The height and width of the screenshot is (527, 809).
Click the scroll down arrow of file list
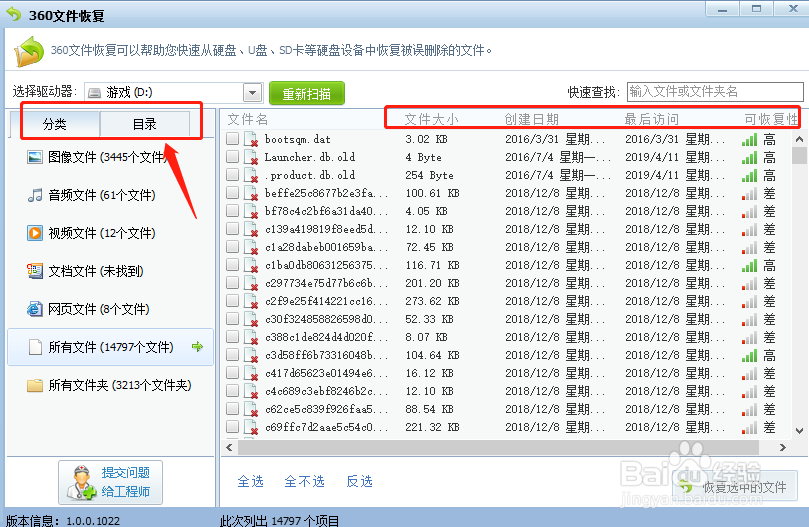(x=799, y=430)
